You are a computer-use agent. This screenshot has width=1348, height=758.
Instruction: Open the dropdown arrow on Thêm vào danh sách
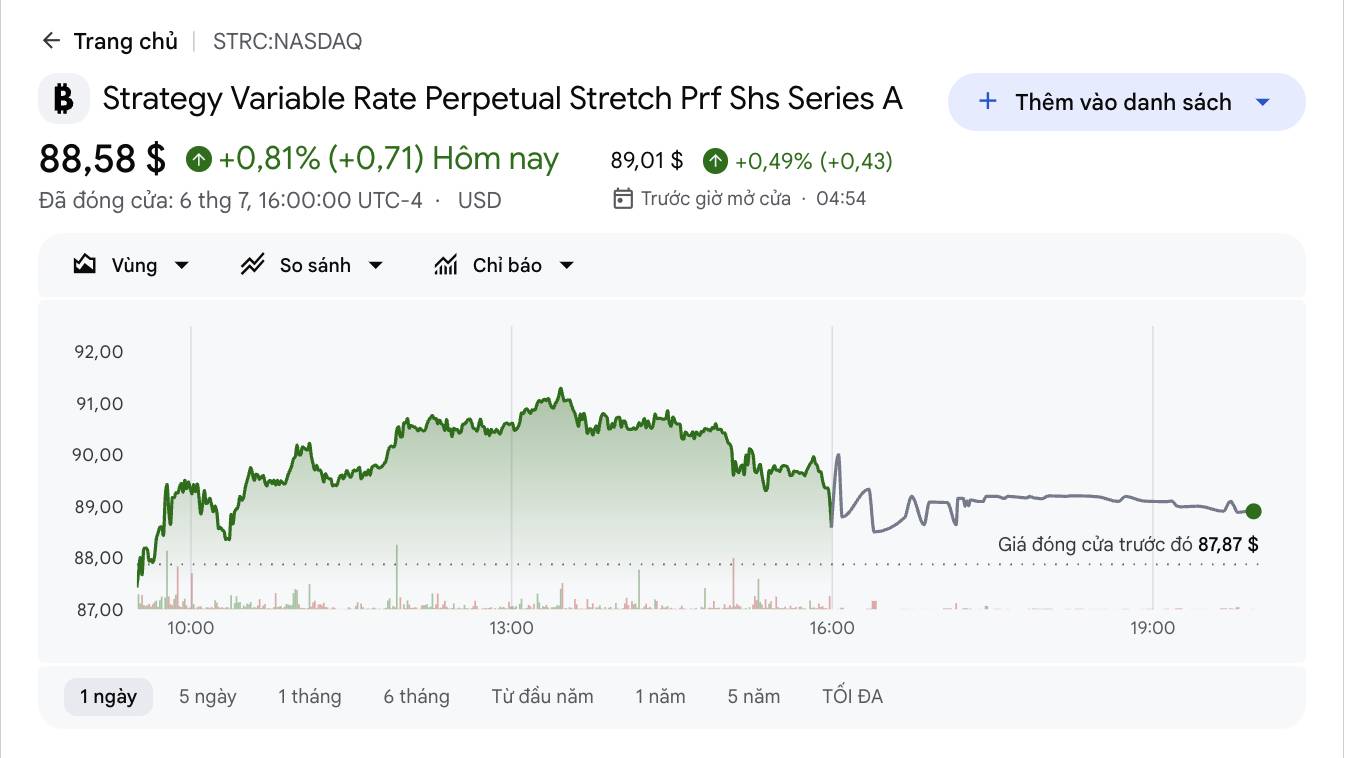tap(1262, 102)
